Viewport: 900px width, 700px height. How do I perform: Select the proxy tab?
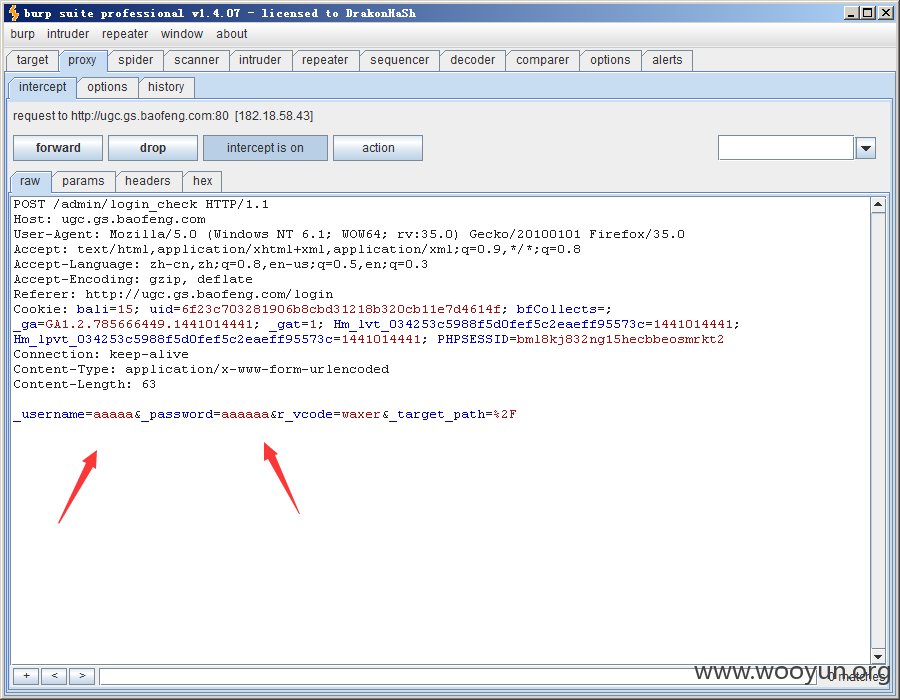pyautogui.click(x=82, y=60)
